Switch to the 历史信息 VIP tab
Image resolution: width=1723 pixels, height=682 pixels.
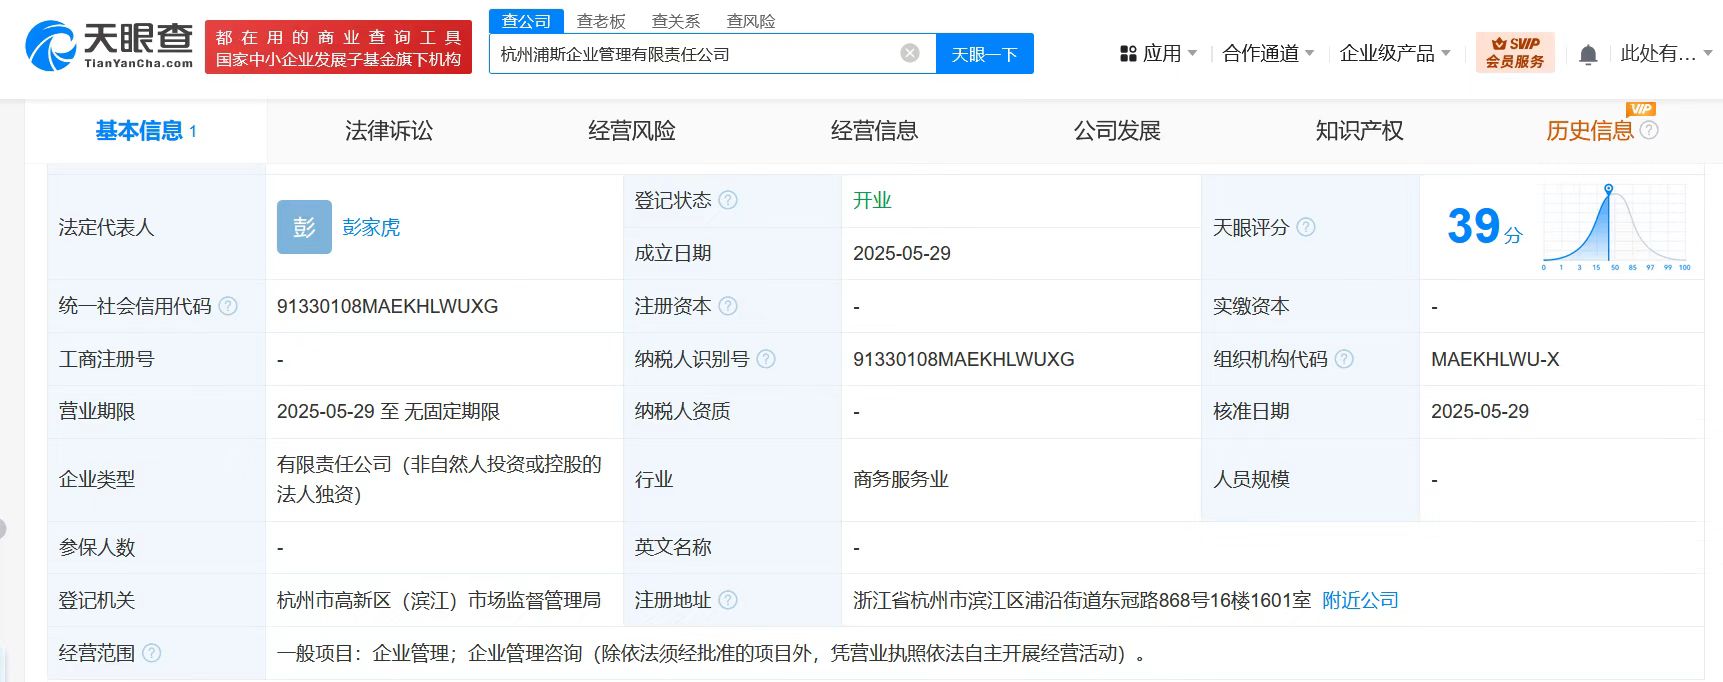tap(1590, 131)
